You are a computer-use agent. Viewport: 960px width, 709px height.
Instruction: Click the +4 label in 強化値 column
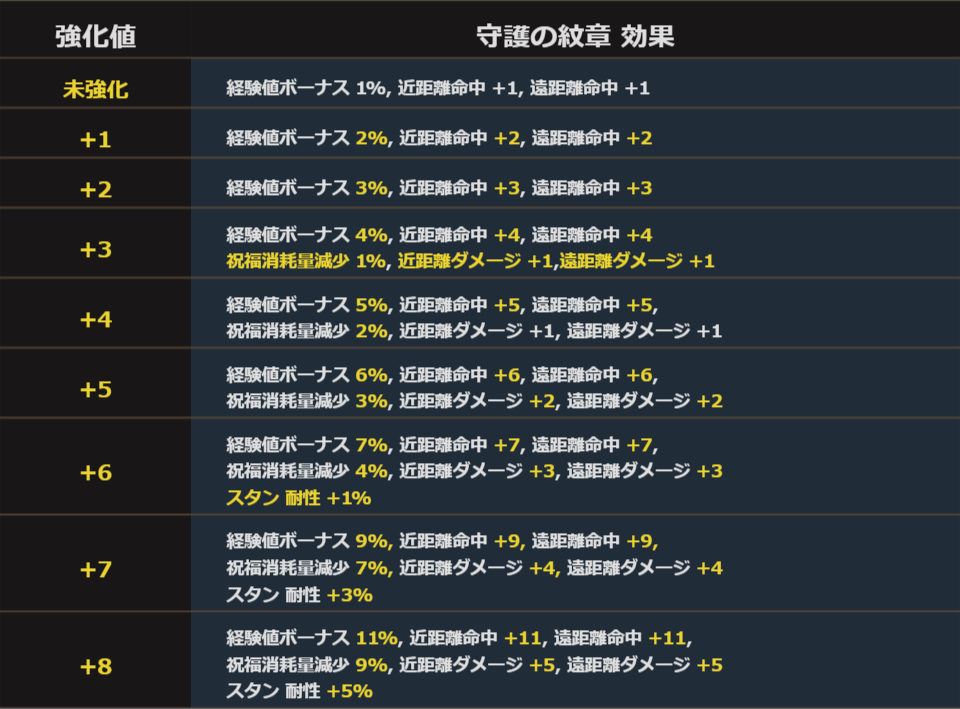click(95, 319)
